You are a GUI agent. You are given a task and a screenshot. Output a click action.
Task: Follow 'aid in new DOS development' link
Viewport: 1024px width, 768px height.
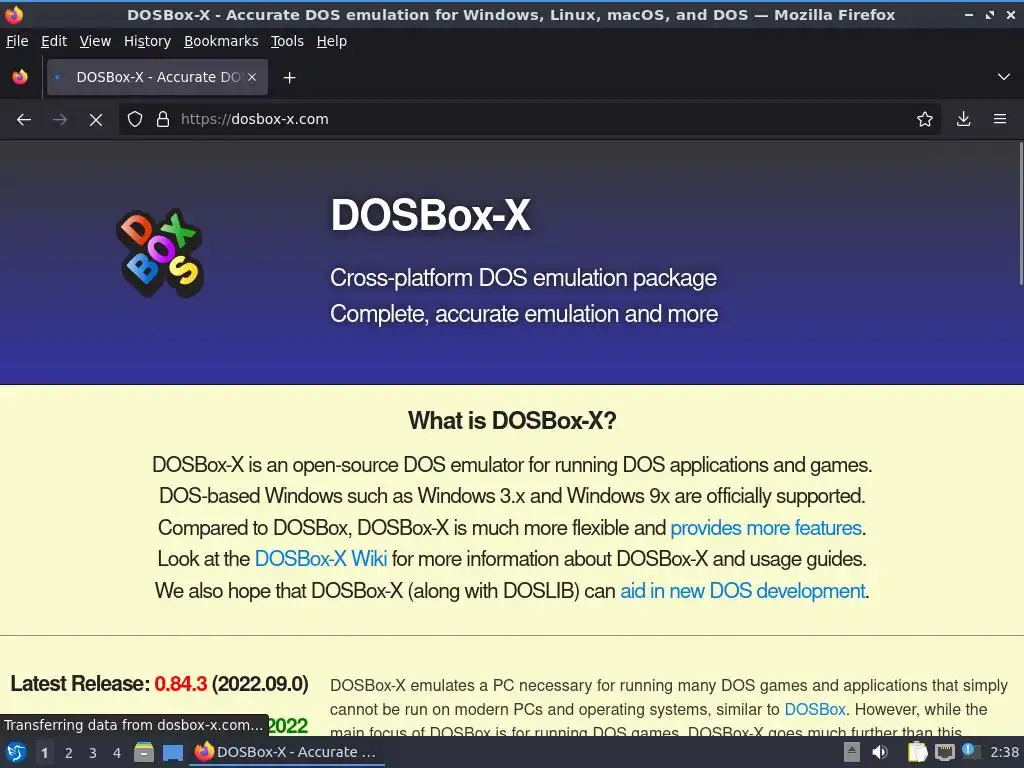click(743, 591)
